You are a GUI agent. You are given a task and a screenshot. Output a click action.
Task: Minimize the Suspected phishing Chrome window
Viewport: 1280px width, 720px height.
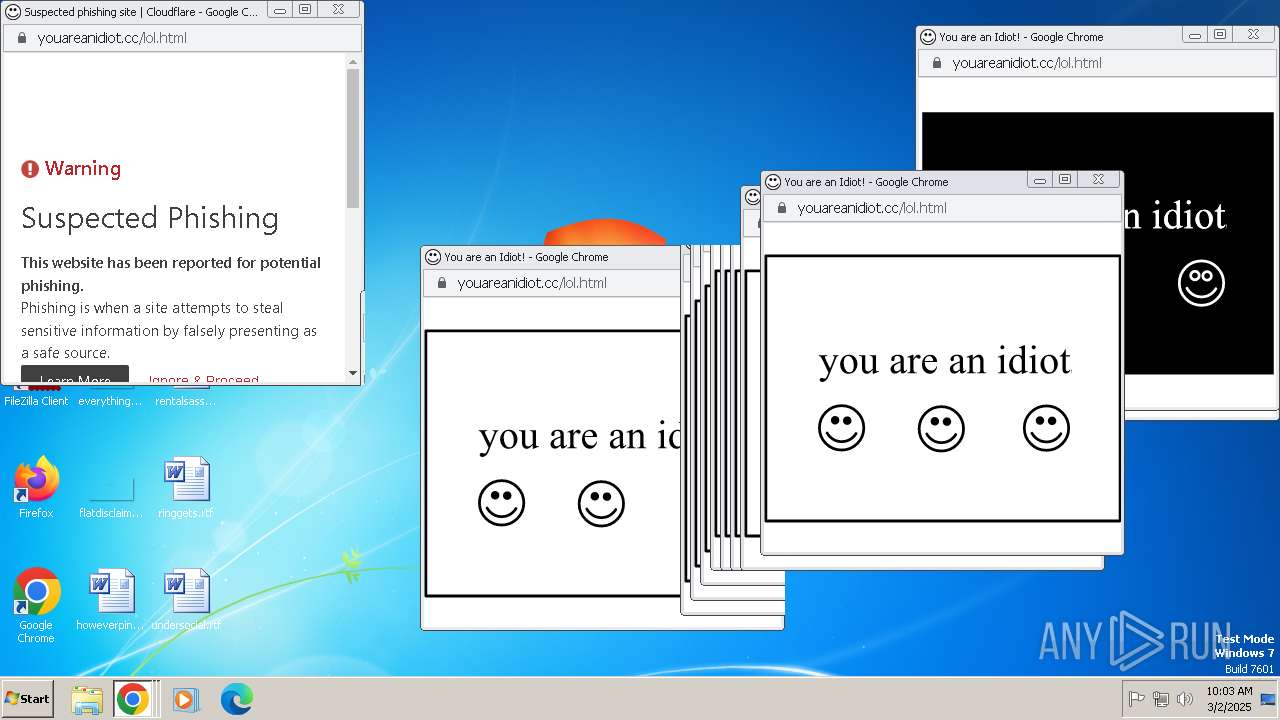click(280, 10)
